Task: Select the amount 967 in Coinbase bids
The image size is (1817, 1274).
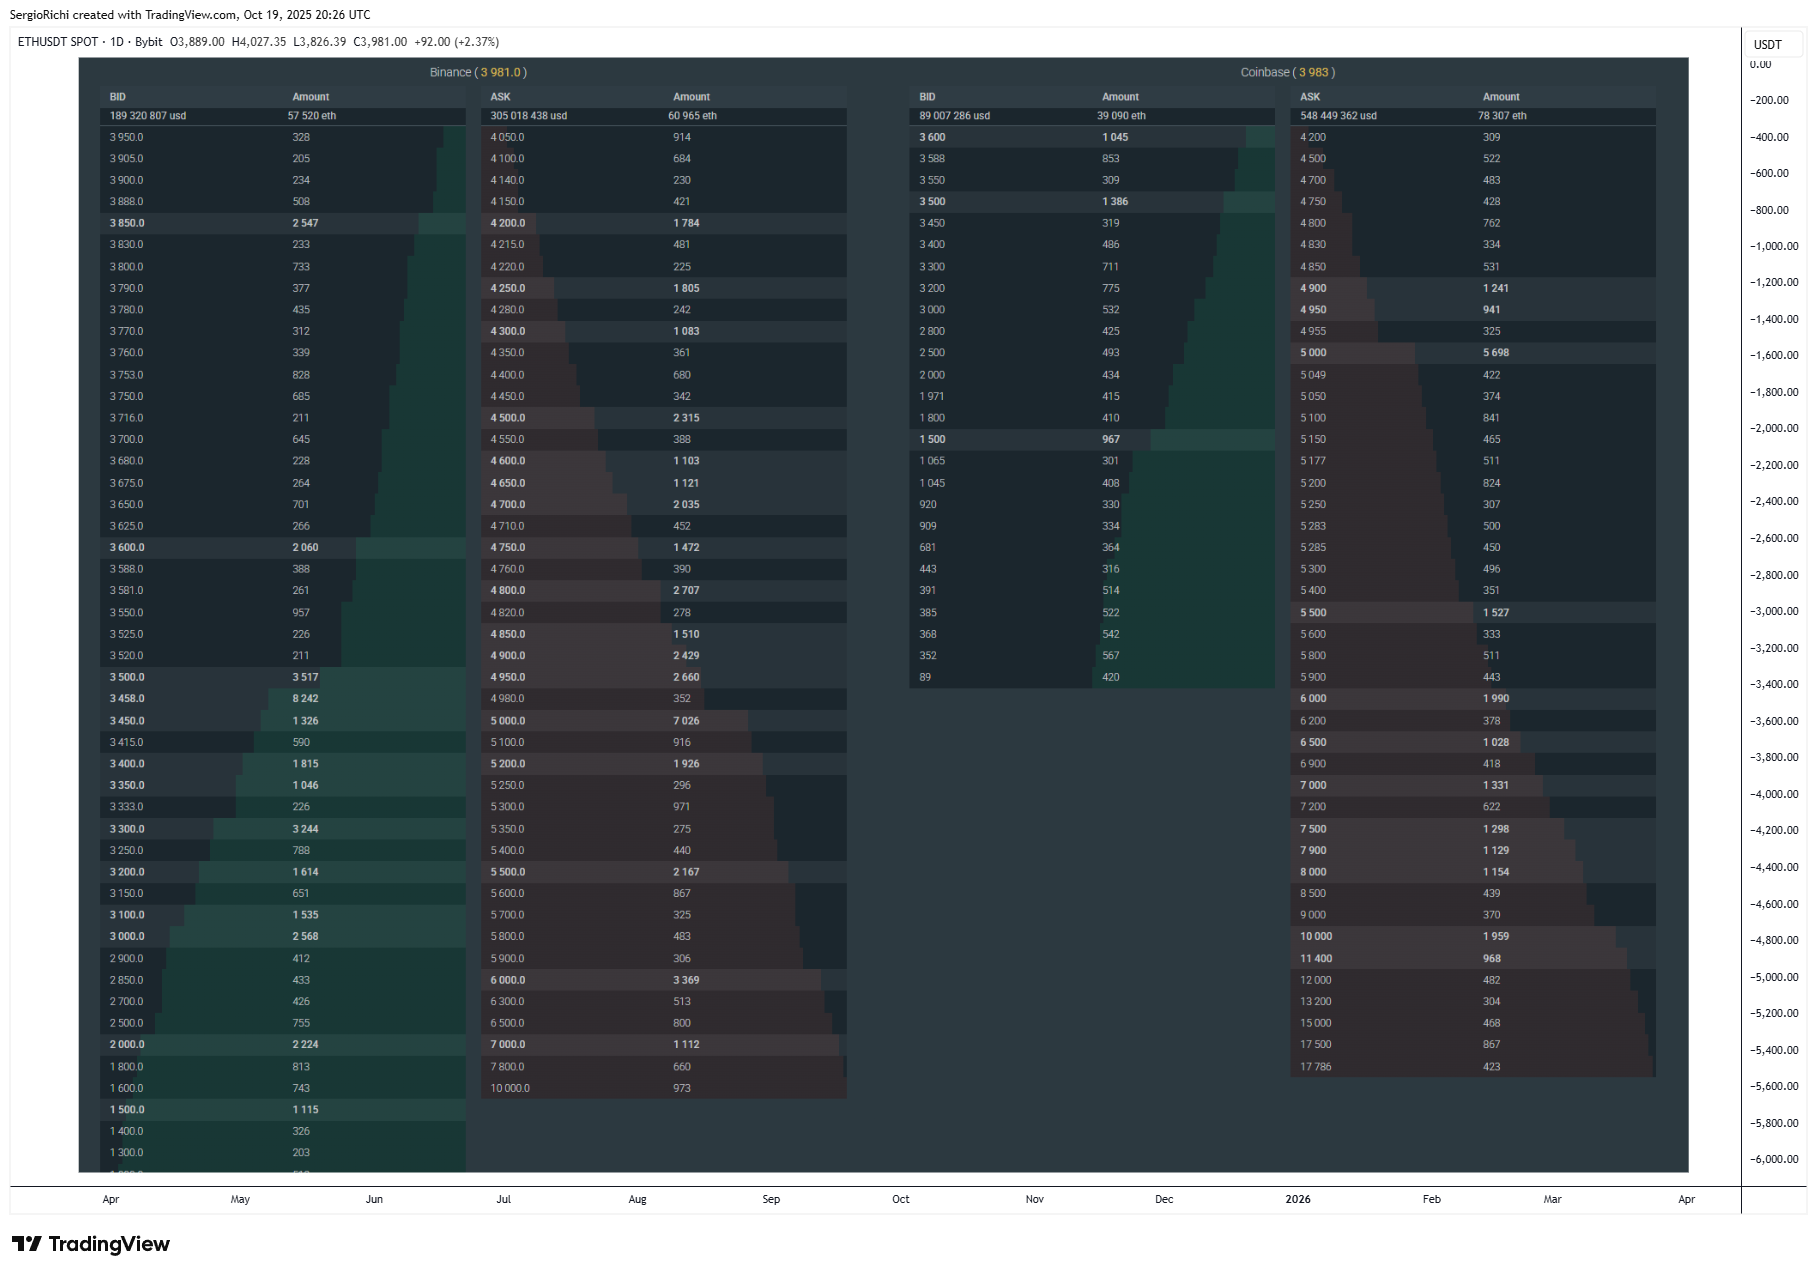Action: (x=1111, y=440)
